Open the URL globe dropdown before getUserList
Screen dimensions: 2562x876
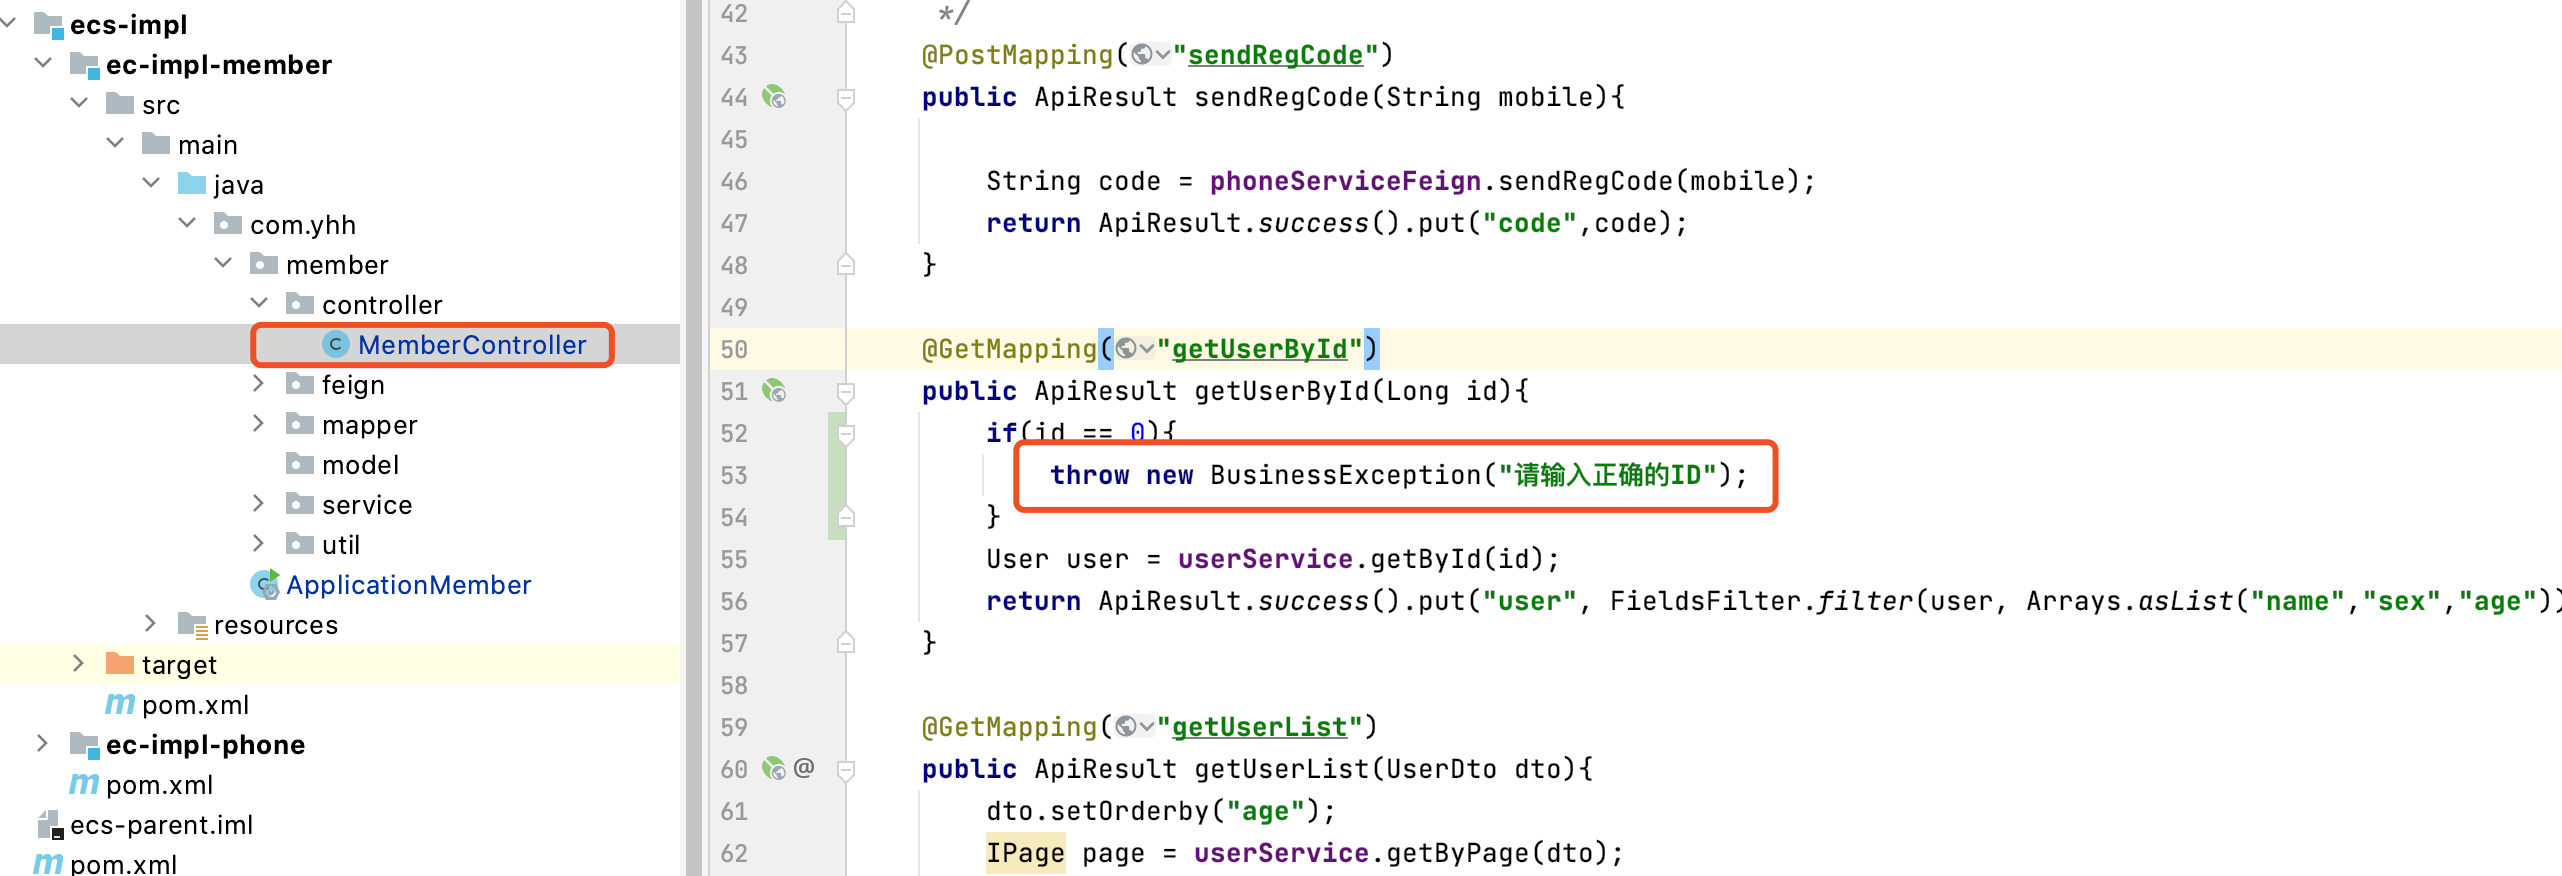pyautogui.click(x=1134, y=726)
